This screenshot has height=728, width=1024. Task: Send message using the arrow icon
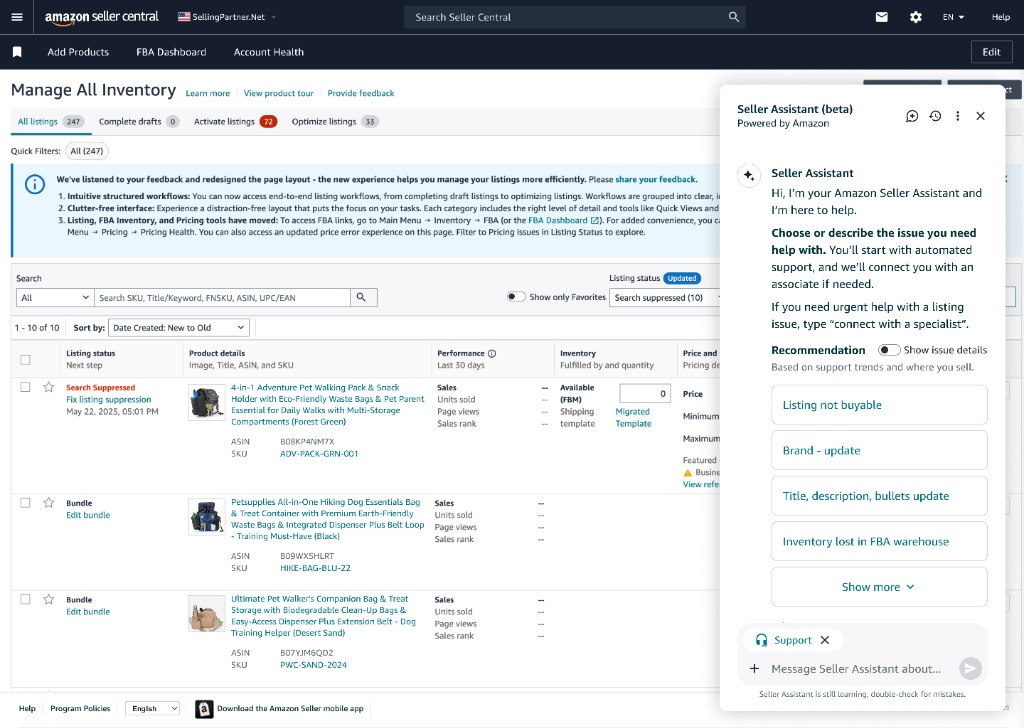coord(969,668)
